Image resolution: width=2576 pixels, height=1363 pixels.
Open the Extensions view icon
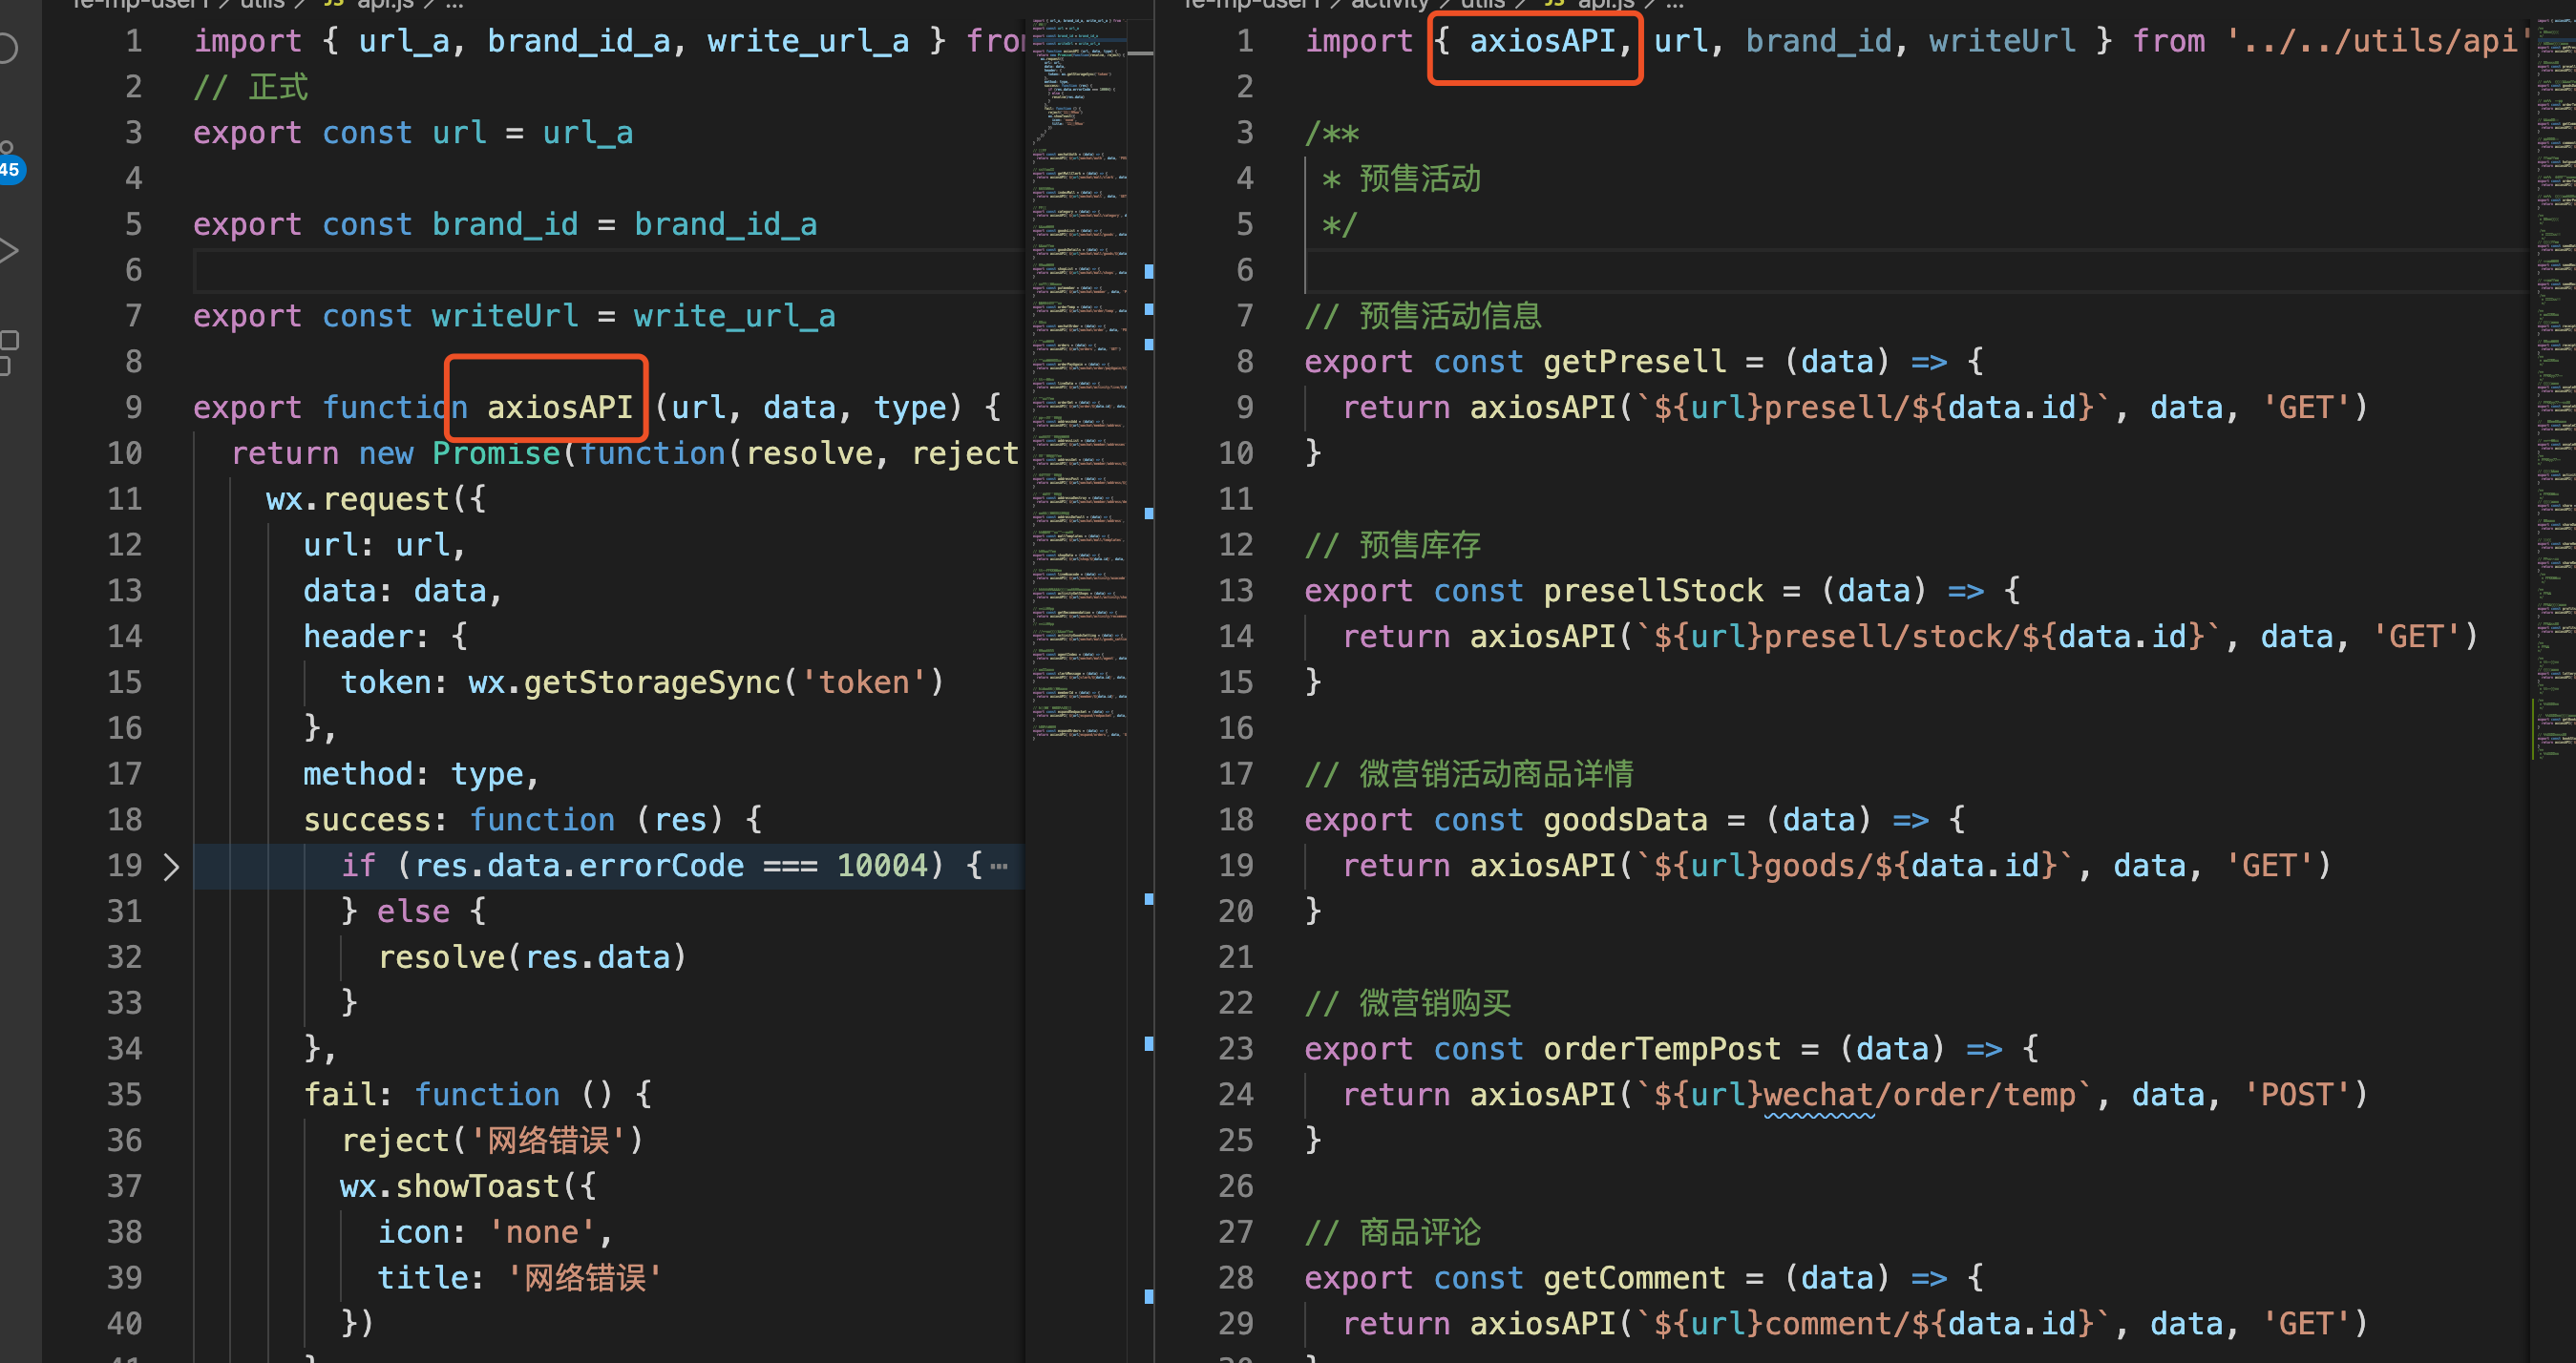8,352
